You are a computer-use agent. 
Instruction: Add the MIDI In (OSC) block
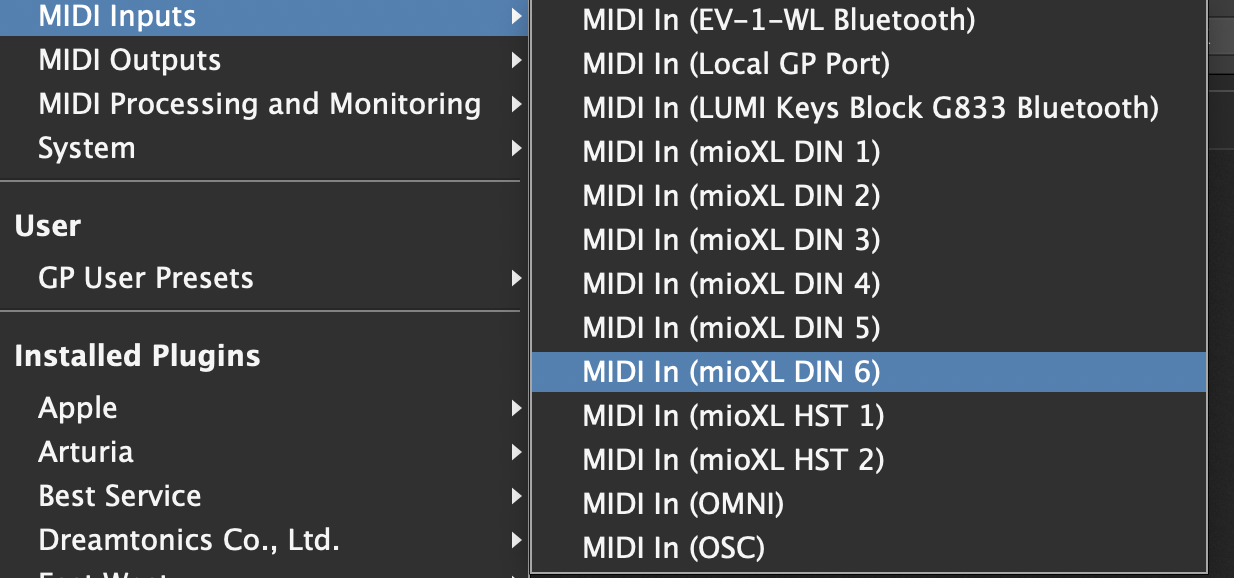673,548
